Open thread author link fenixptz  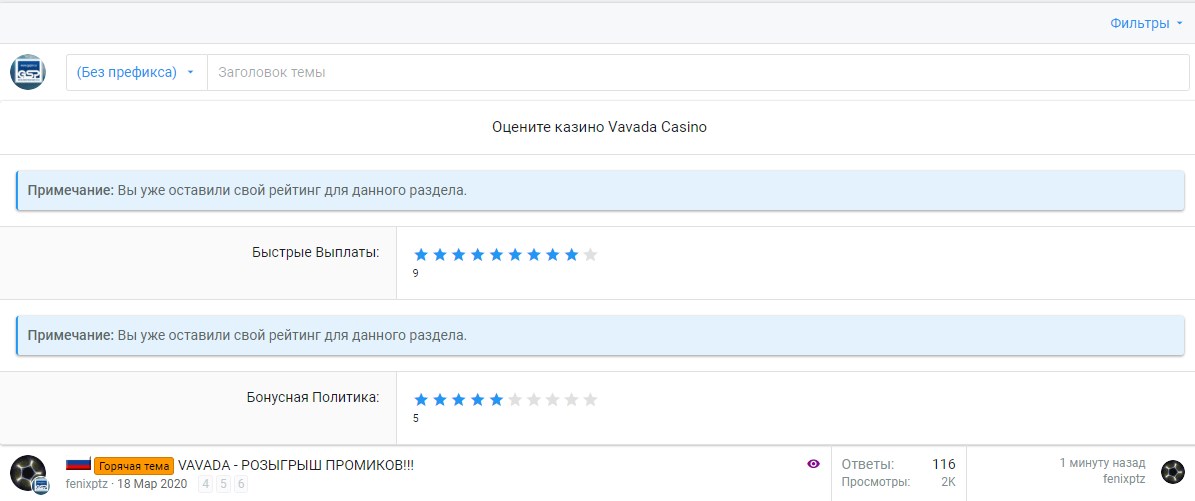(x=87, y=484)
